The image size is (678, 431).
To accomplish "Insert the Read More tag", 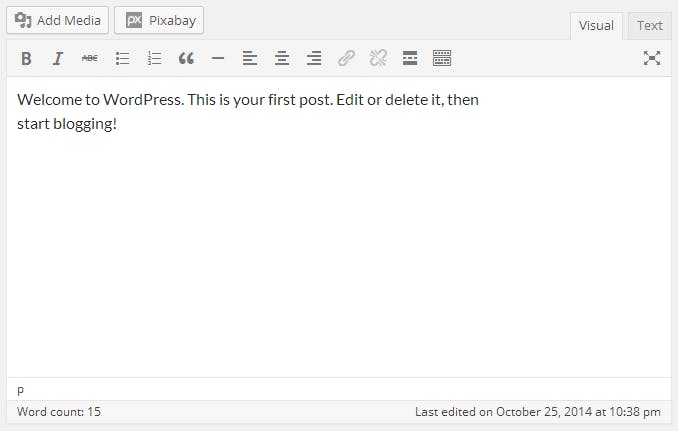I will 410,58.
